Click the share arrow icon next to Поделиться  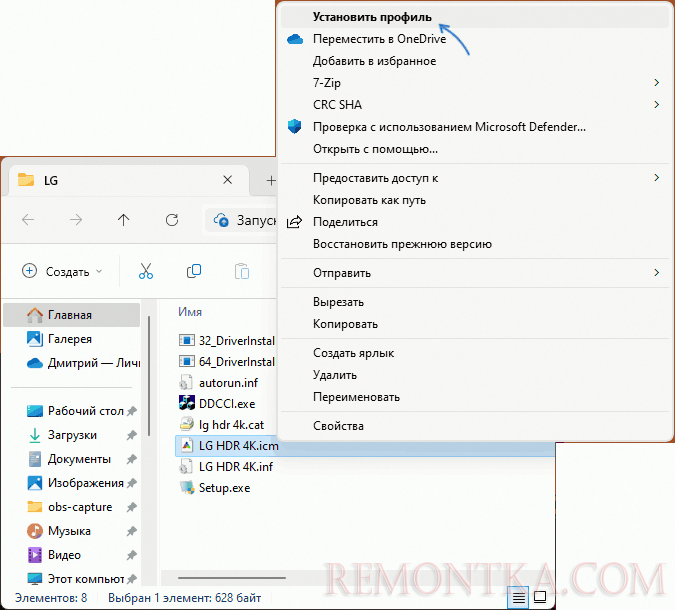click(294, 222)
